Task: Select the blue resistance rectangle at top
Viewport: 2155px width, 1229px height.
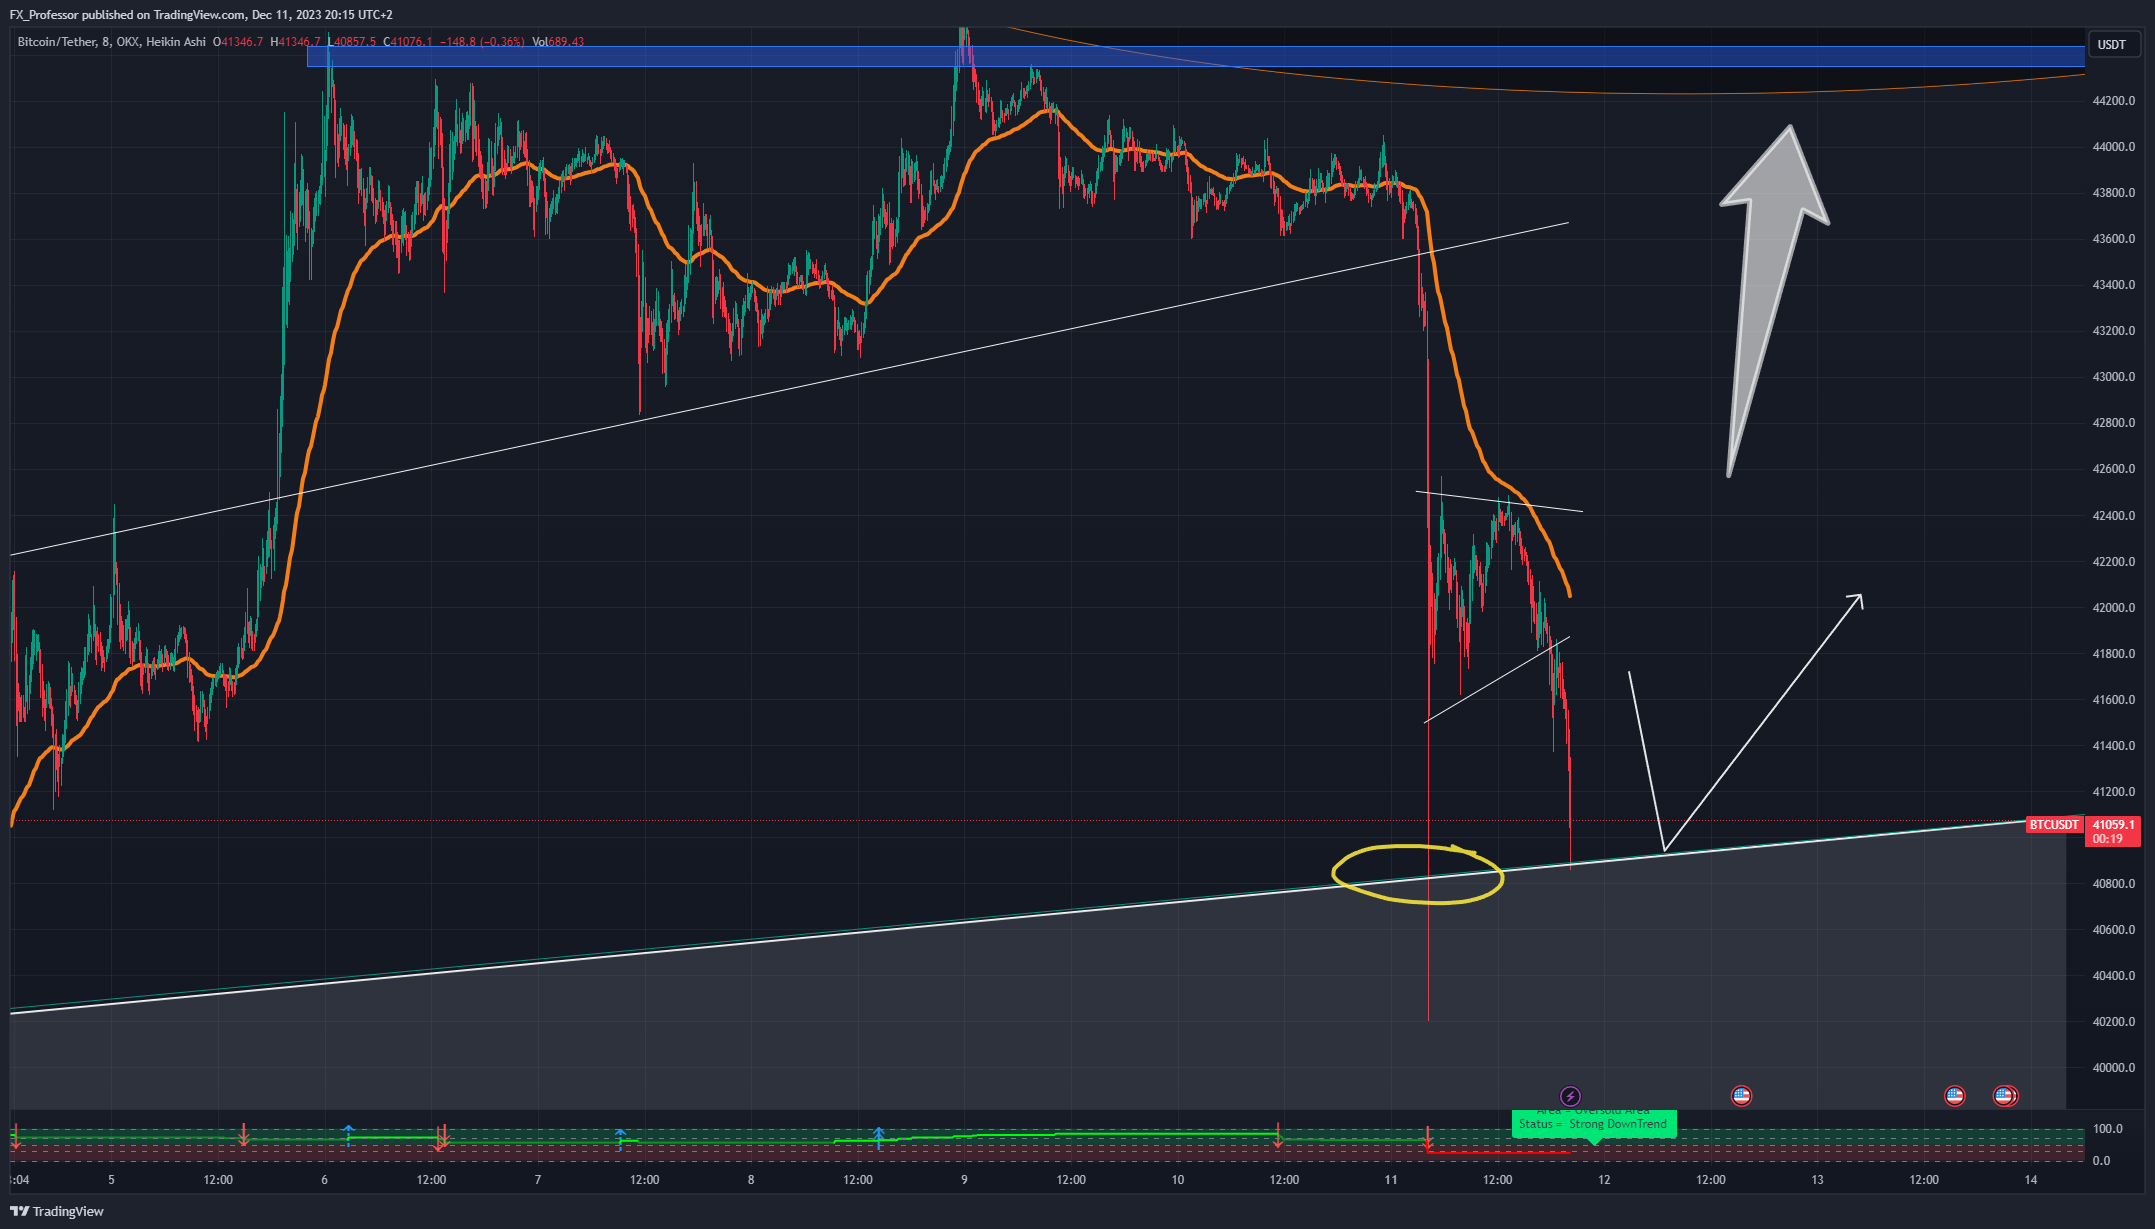Action: [1196, 56]
